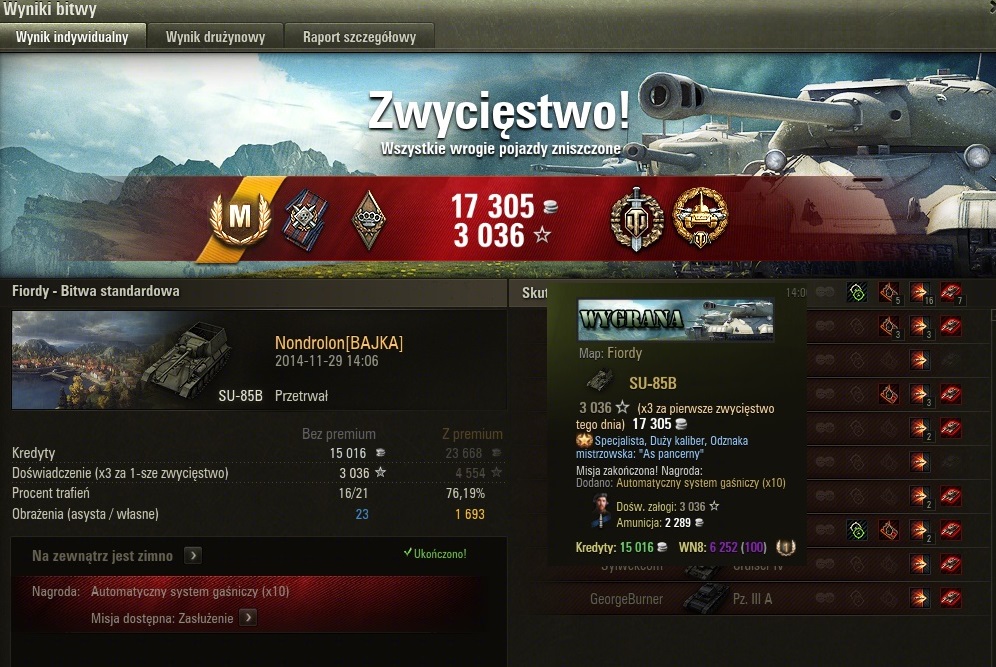Open the "Raport szczegółowy" tab

(360, 37)
